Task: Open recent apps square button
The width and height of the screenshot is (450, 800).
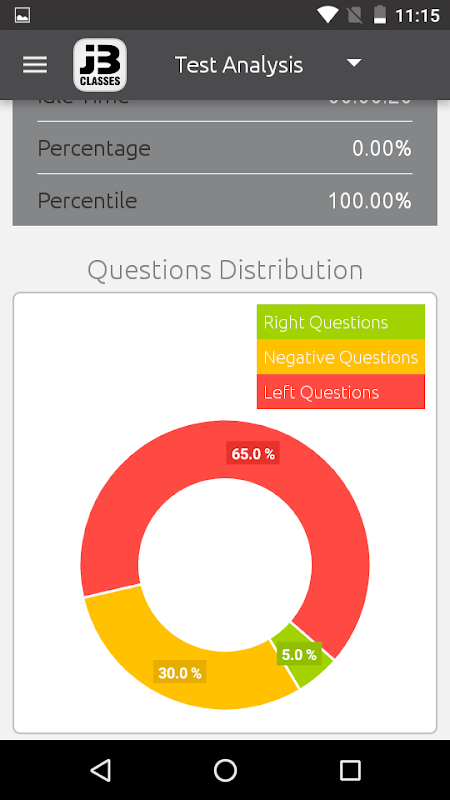Action: pyautogui.click(x=350, y=770)
